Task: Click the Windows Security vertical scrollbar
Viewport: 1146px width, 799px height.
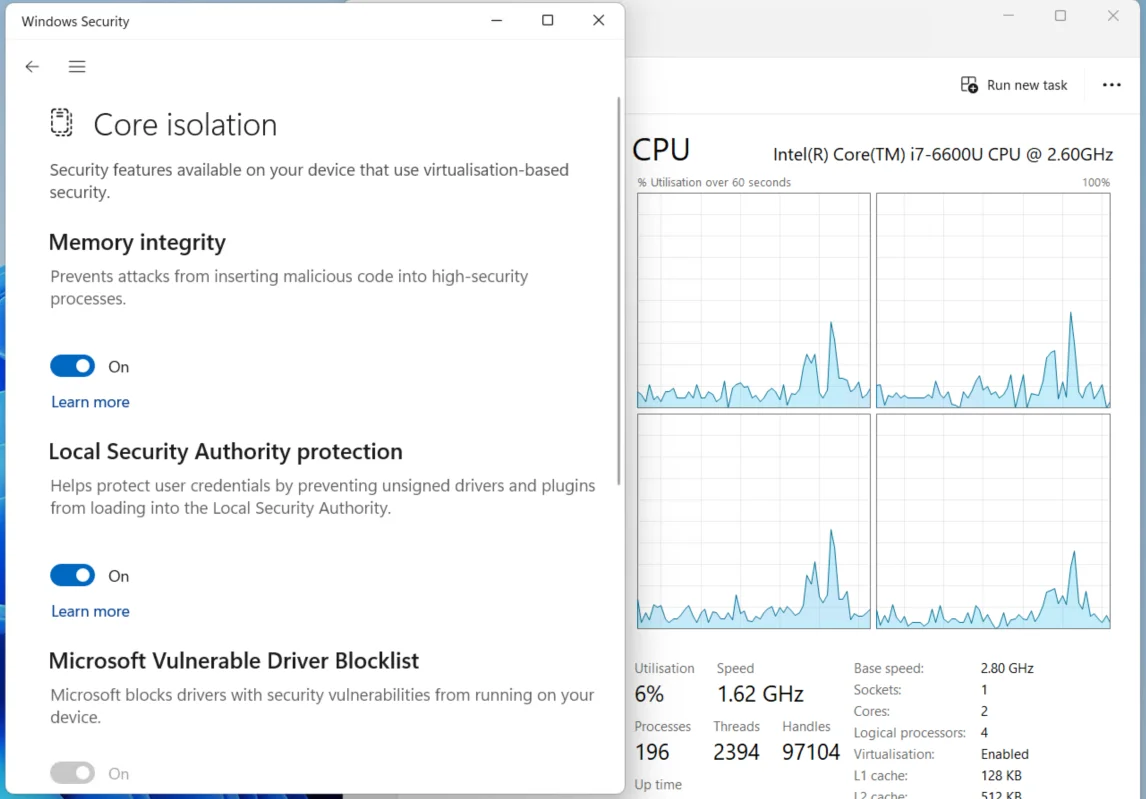Action: tap(618, 291)
